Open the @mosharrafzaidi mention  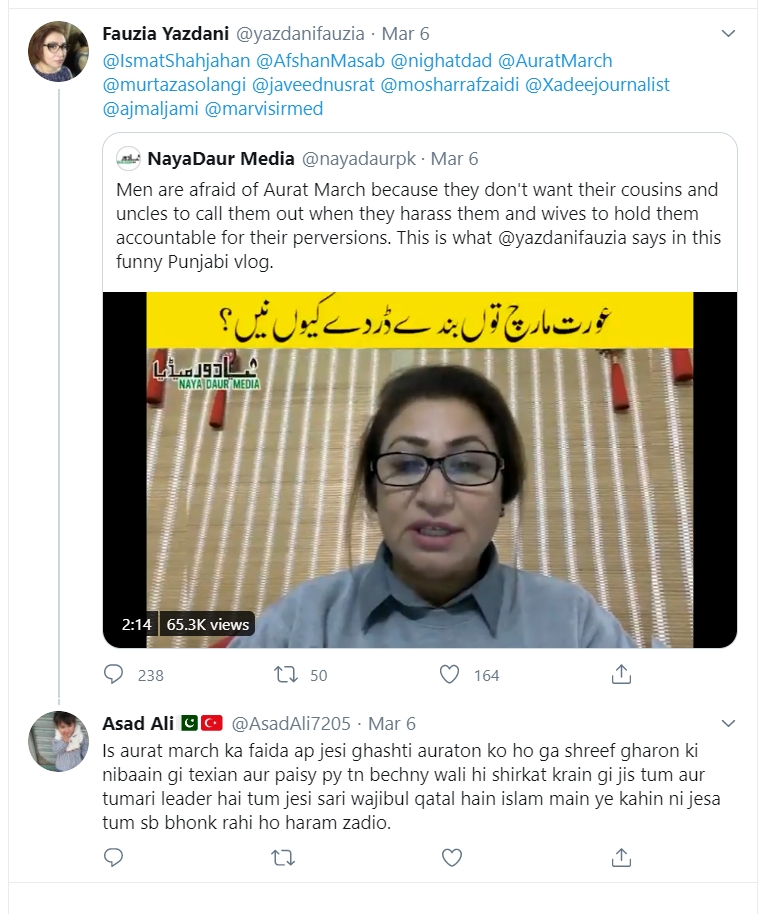tap(450, 85)
